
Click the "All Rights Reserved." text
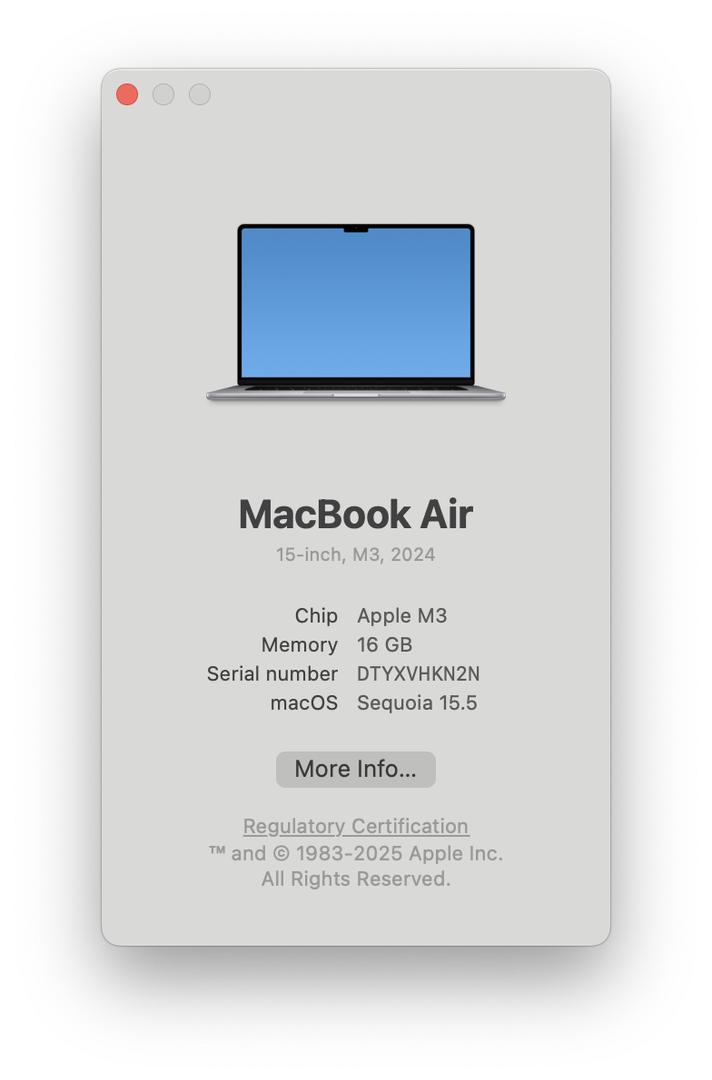click(x=356, y=879)
